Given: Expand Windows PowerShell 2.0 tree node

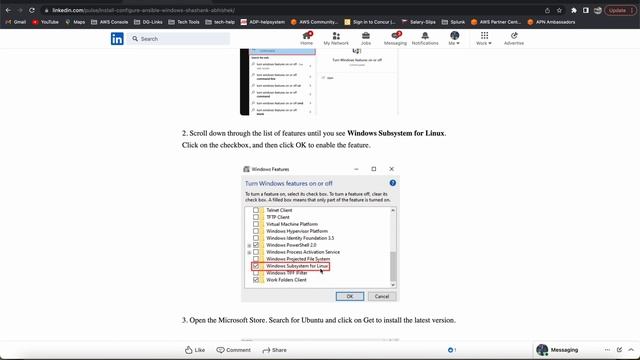Looking at the screenshot, I should click(x=249, y=246).
